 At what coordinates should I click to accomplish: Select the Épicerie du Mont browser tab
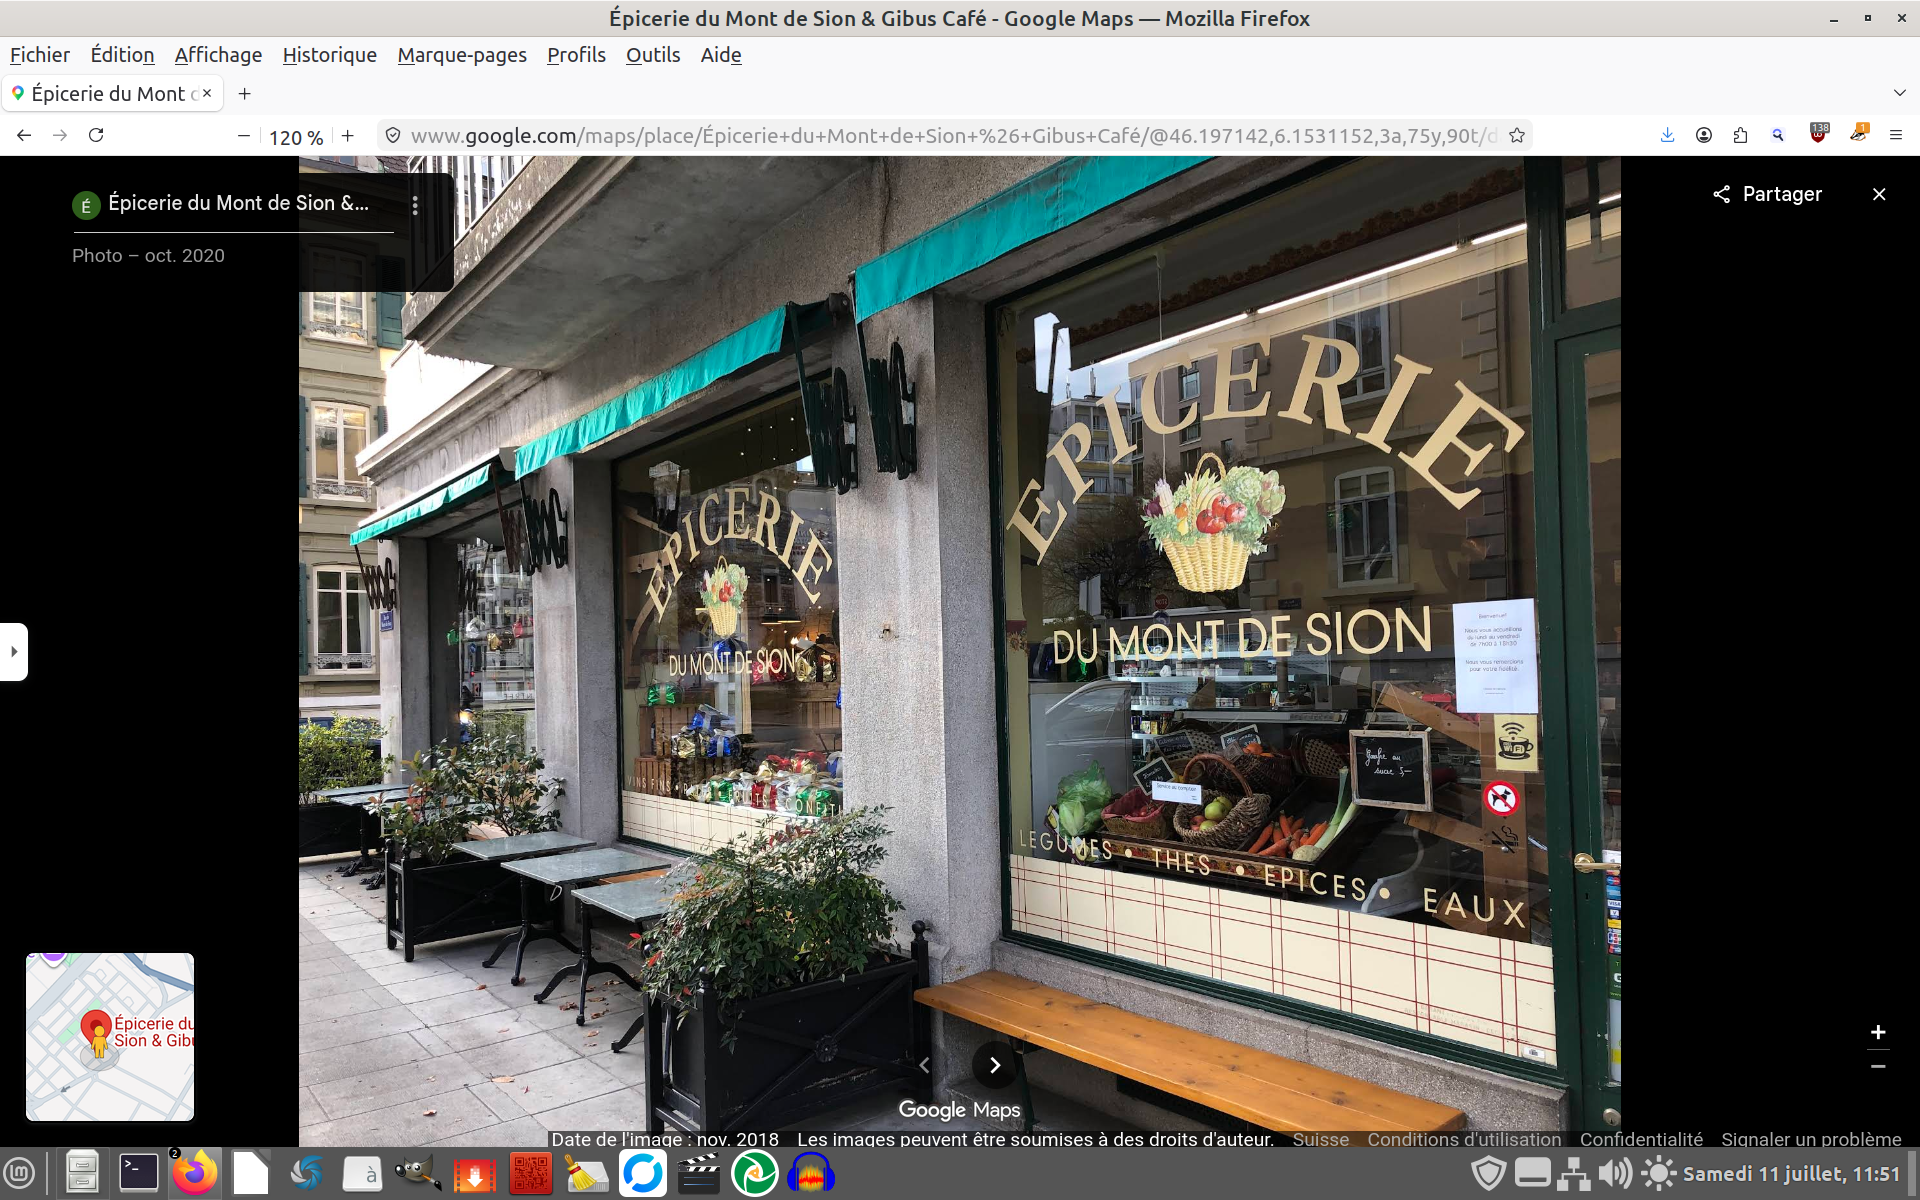pos(112,94)
